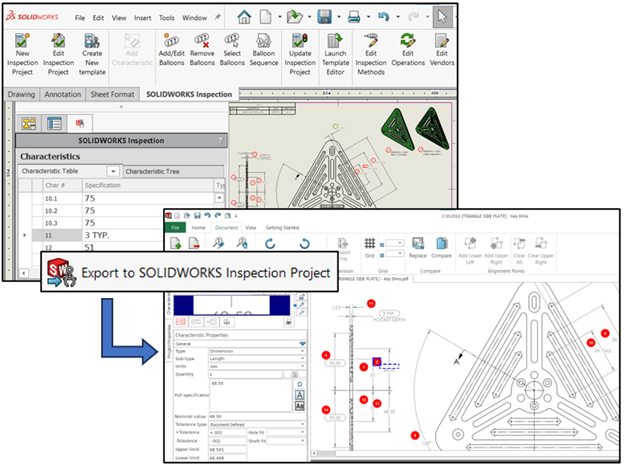
Task: Toggle the uppercase A text button
Action: [300, 395]
